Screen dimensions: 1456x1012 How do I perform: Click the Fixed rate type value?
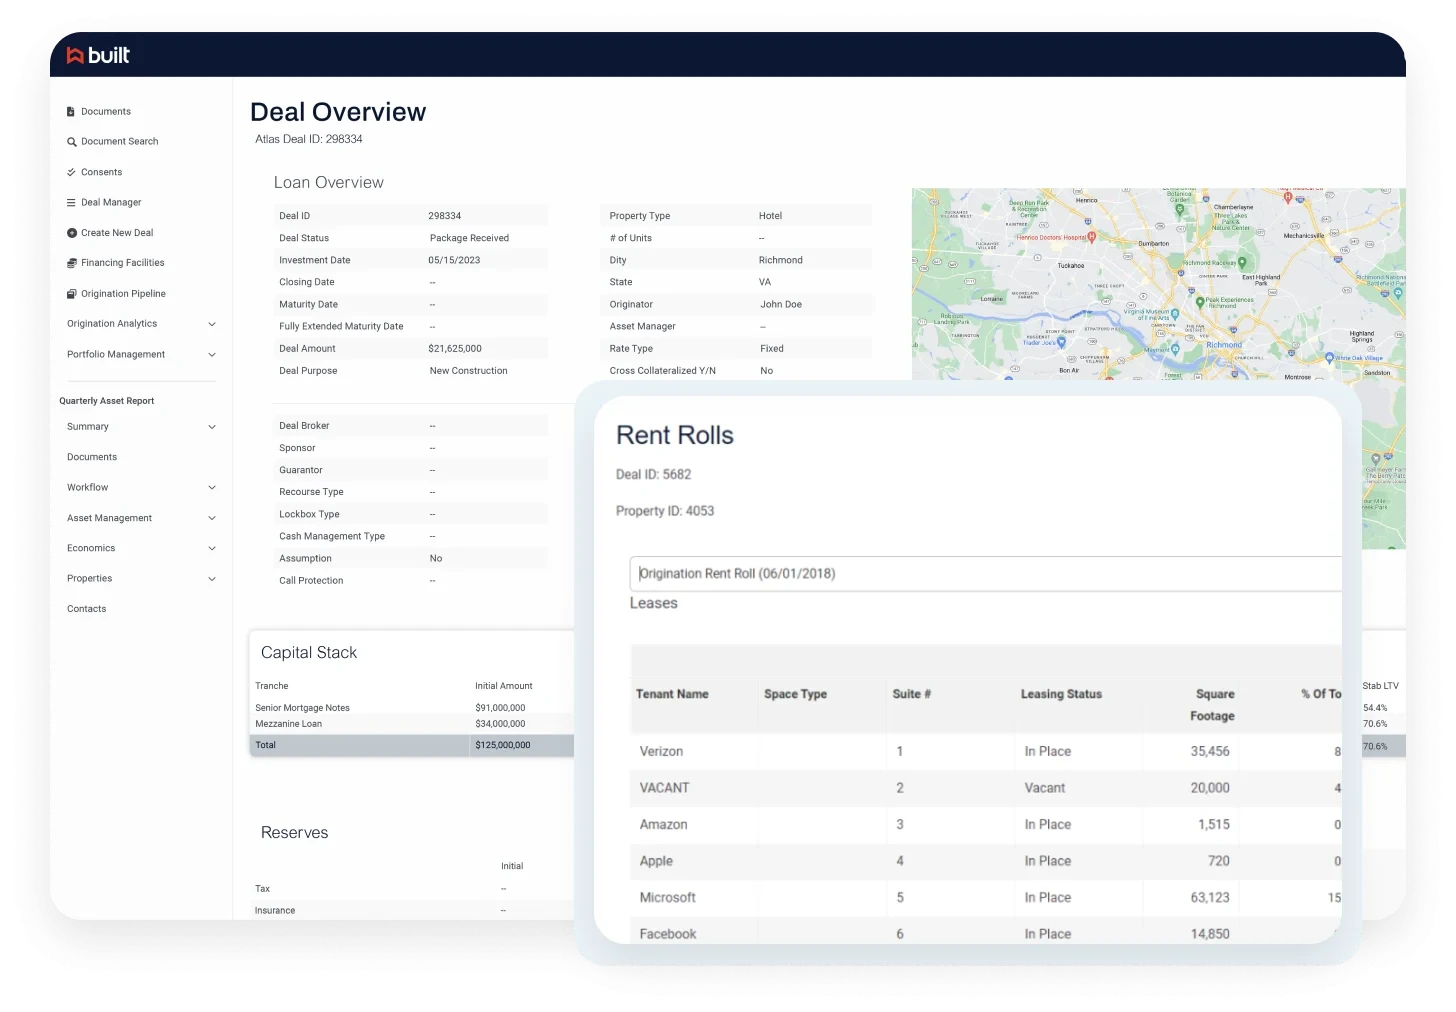coord(772,349)
